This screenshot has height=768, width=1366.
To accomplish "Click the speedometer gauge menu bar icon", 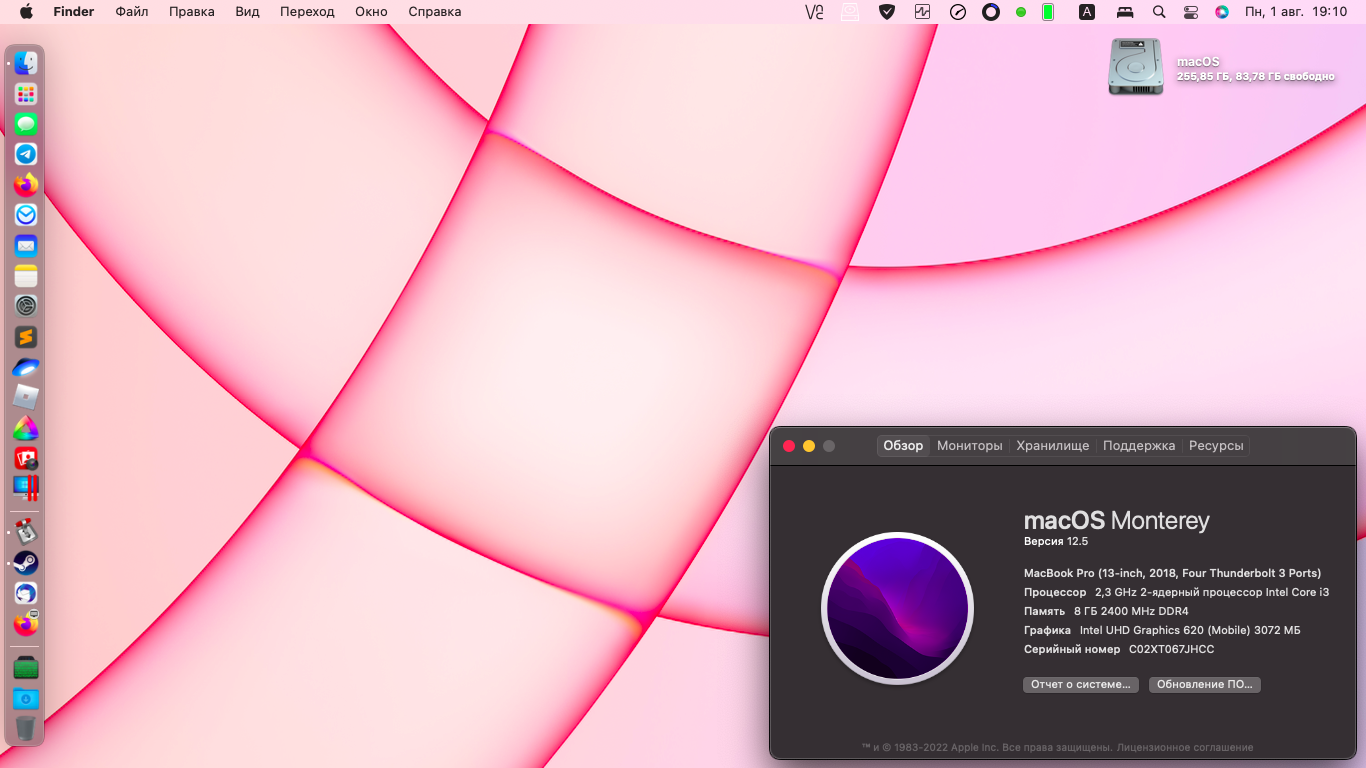I will coord(958,12).
